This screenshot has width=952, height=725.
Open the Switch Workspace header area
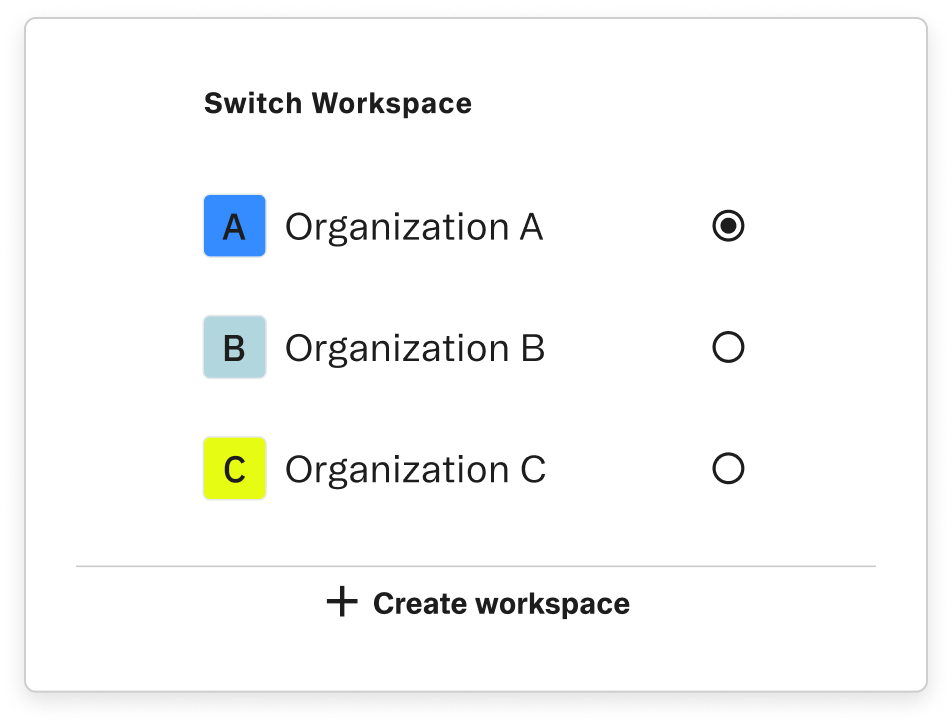tap(338, 102)
